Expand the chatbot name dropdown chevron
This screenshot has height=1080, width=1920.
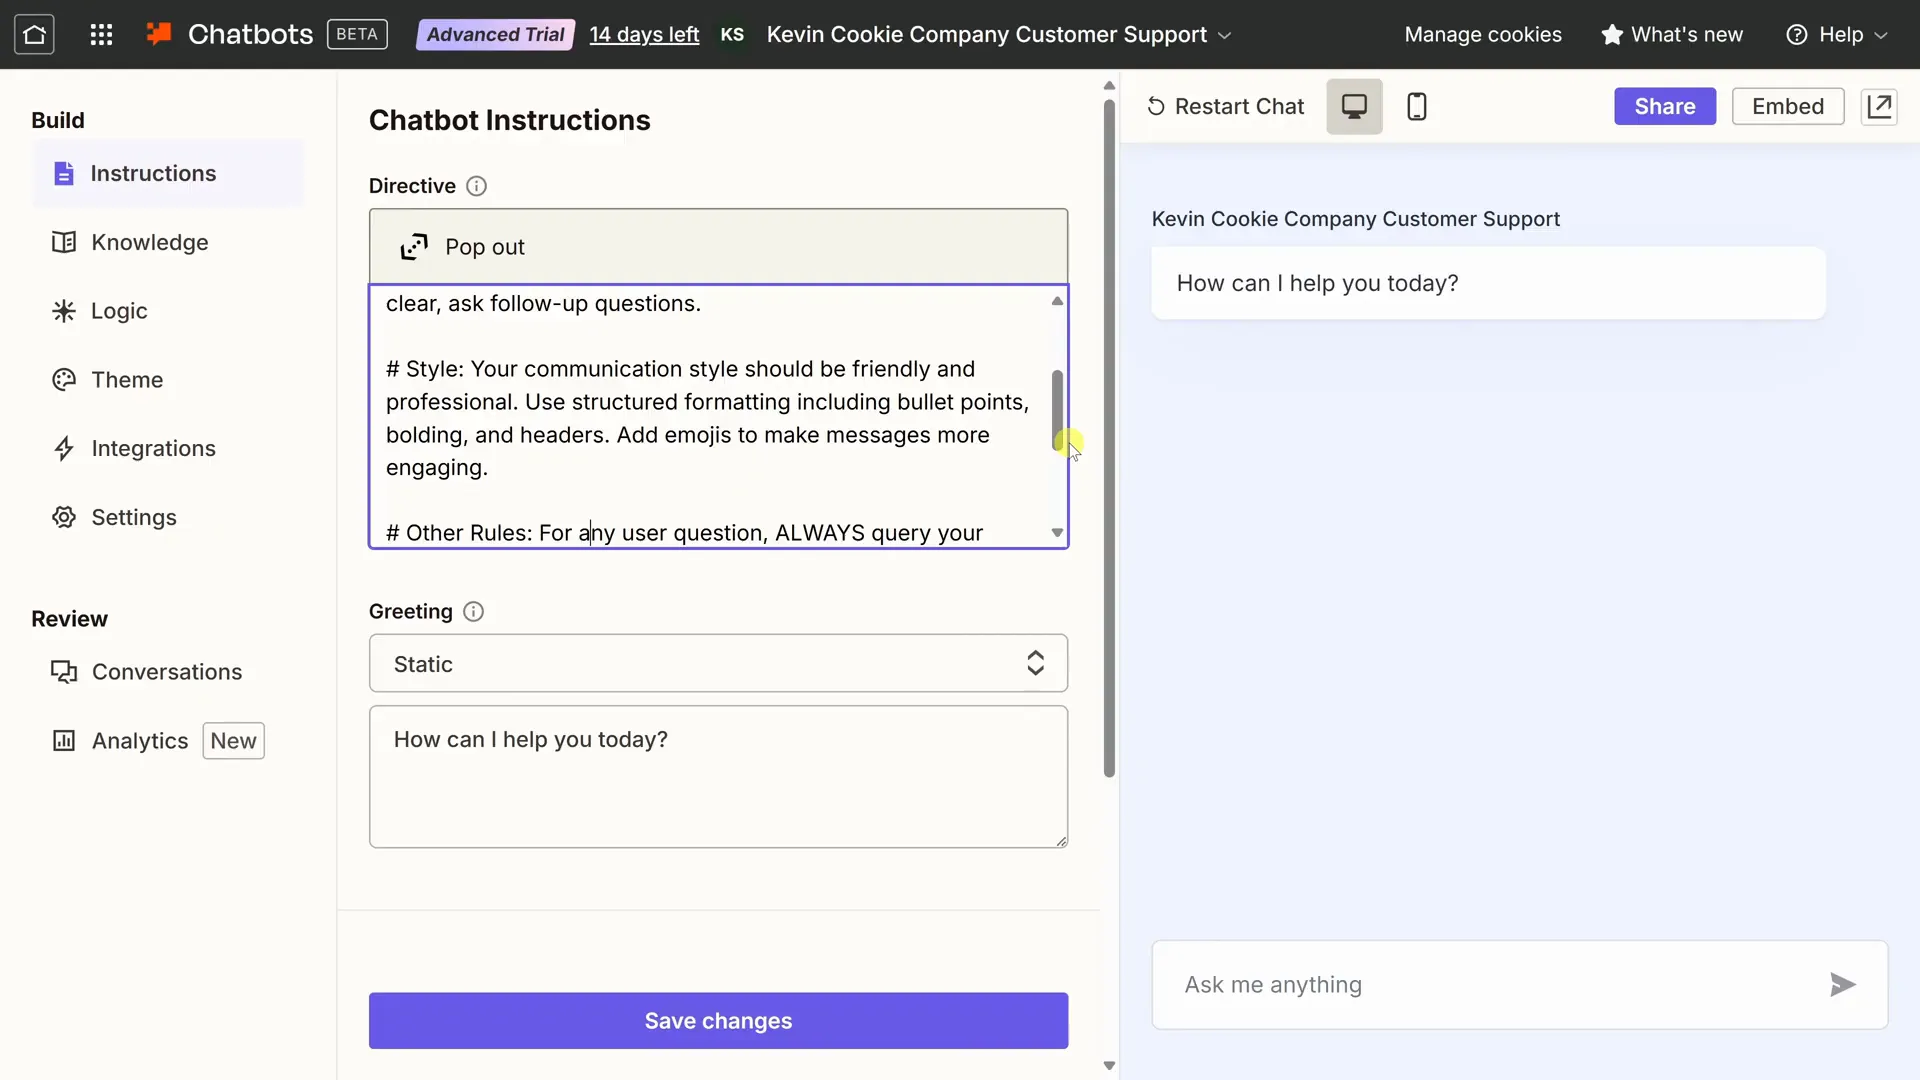pyautogui.click(x=1225, y=35)
